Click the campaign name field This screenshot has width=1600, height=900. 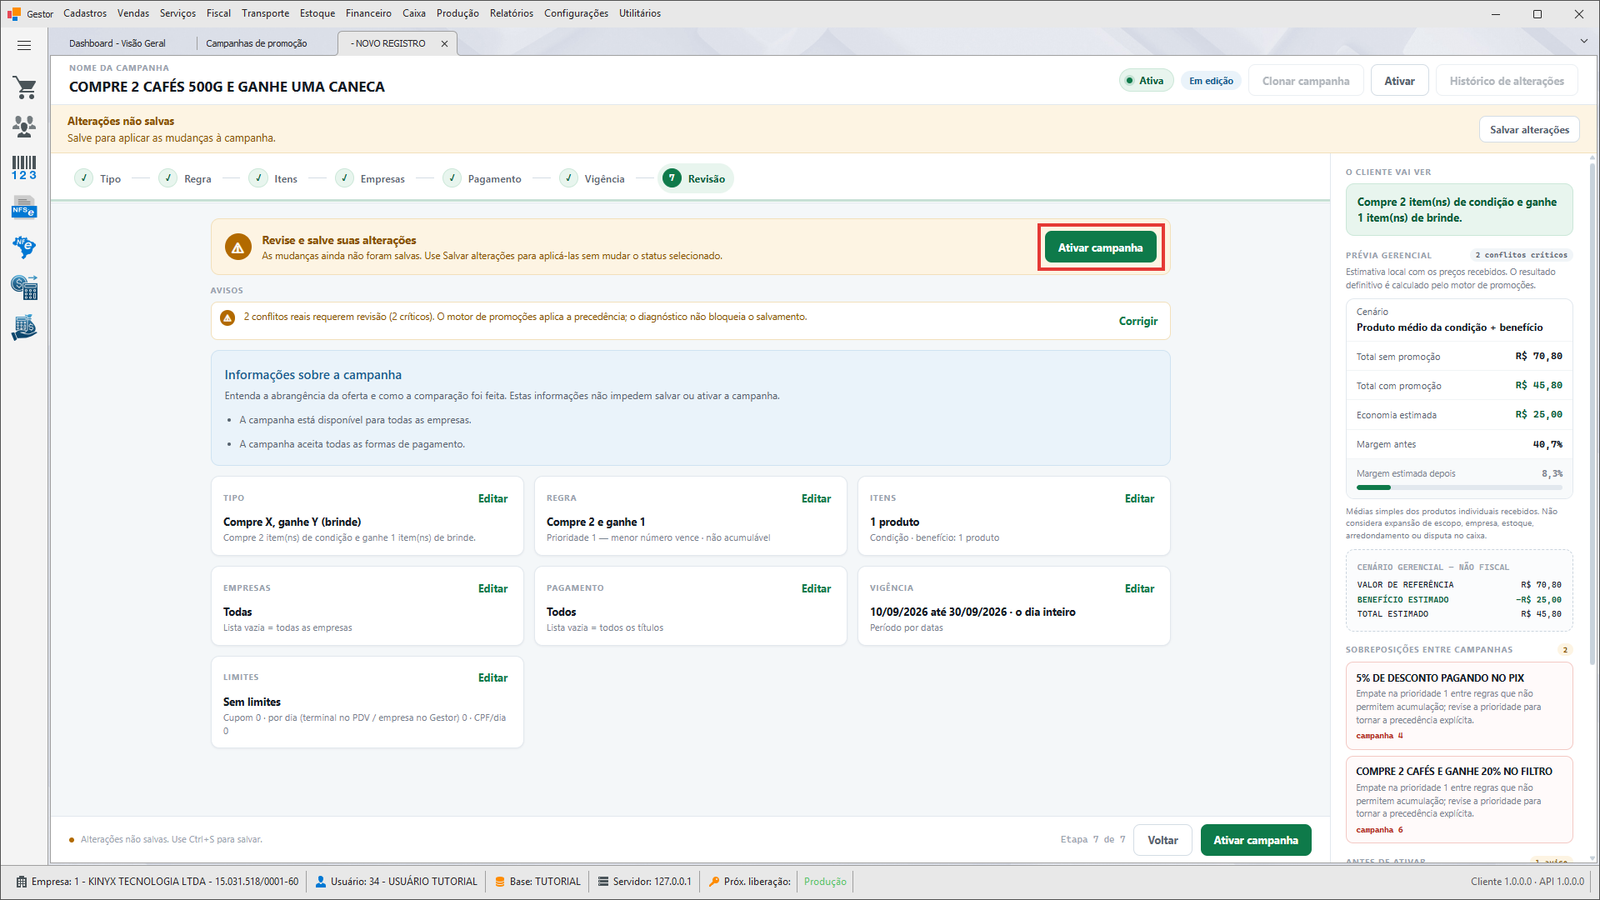(227, 87)
